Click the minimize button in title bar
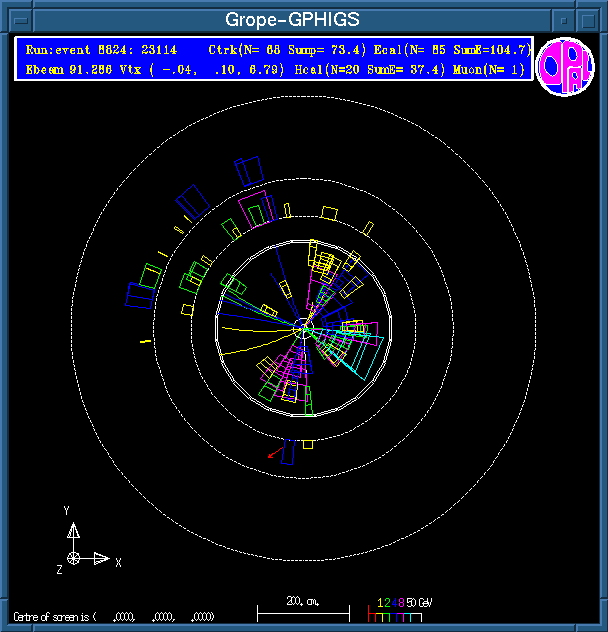Viewport: 608px width, 632px height. [x=565, y=19]
